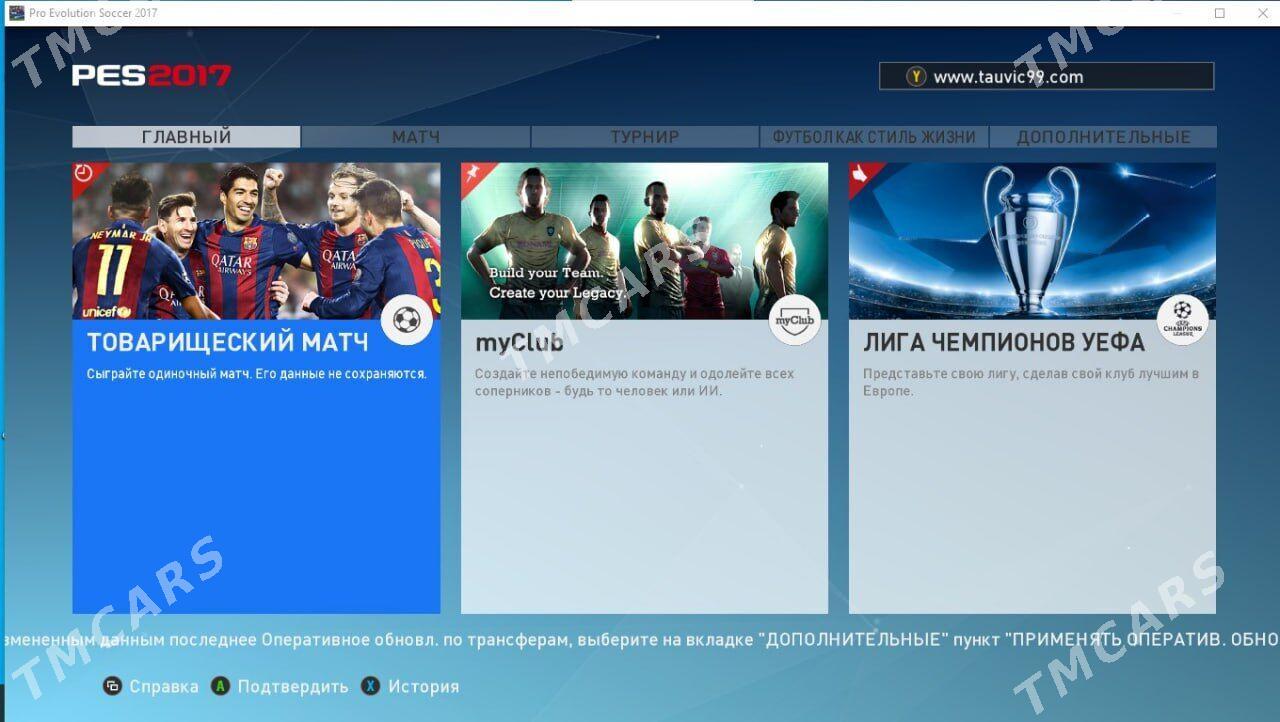
Task: Click the myClub shield badge icon
Action: (x=795, y=320)
